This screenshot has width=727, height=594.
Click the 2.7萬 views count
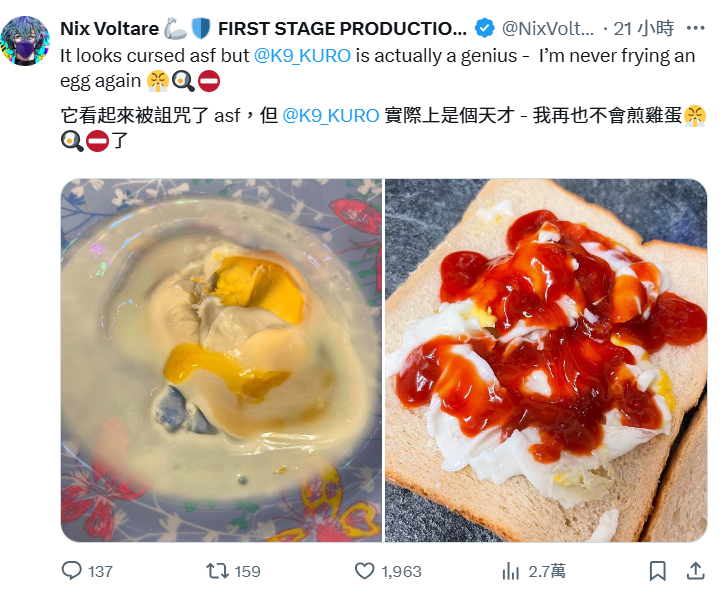click(547, 571)
